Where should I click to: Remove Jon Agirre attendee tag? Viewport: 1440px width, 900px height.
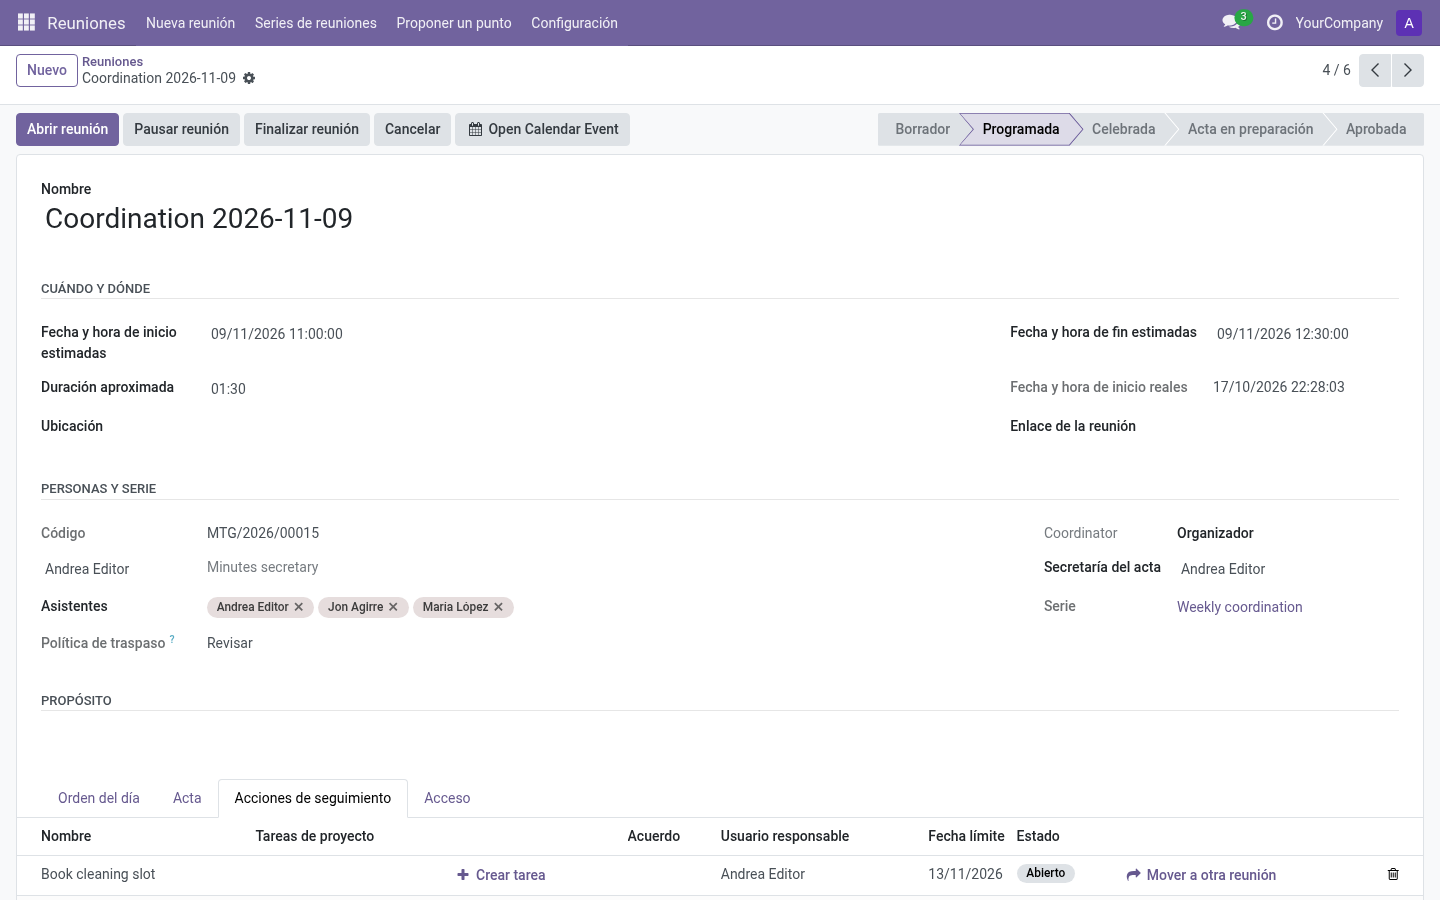click(393, 607)
